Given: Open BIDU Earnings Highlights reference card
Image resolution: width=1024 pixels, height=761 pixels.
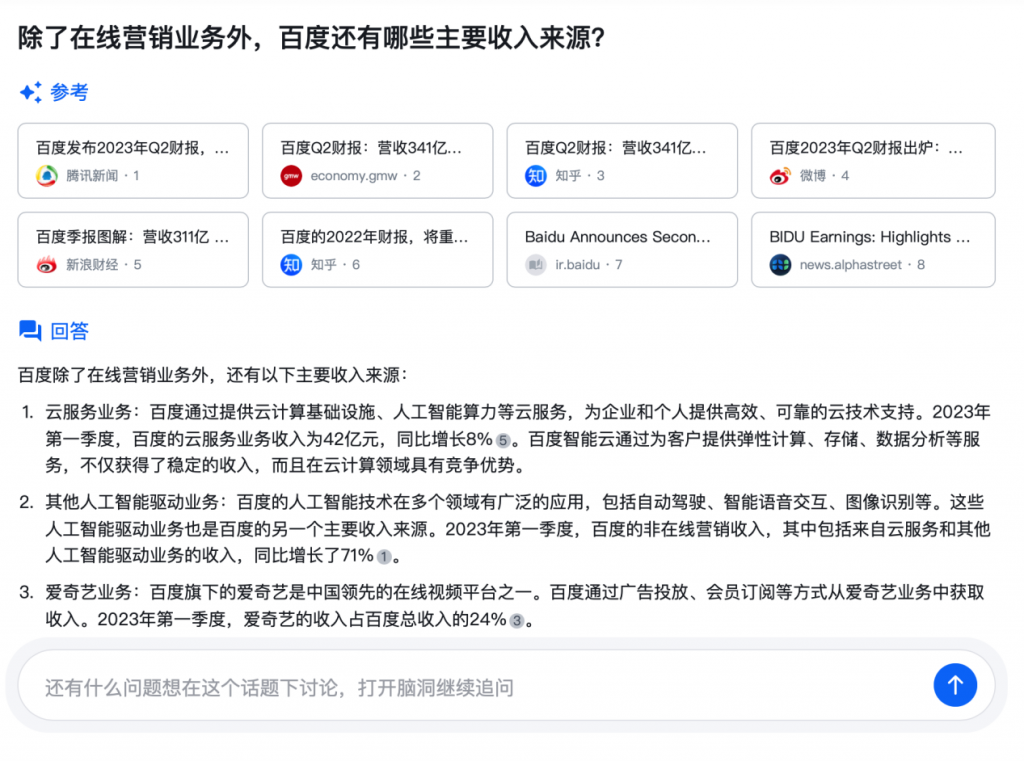Looking at the screenshot, I should 873,250.
